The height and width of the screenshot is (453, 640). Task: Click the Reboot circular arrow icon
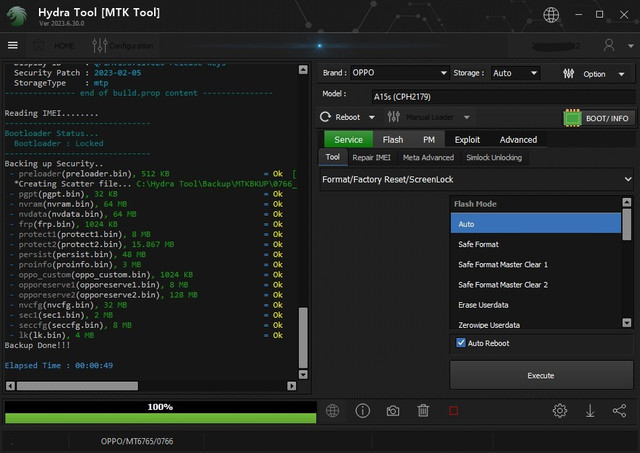pos(325,117)
